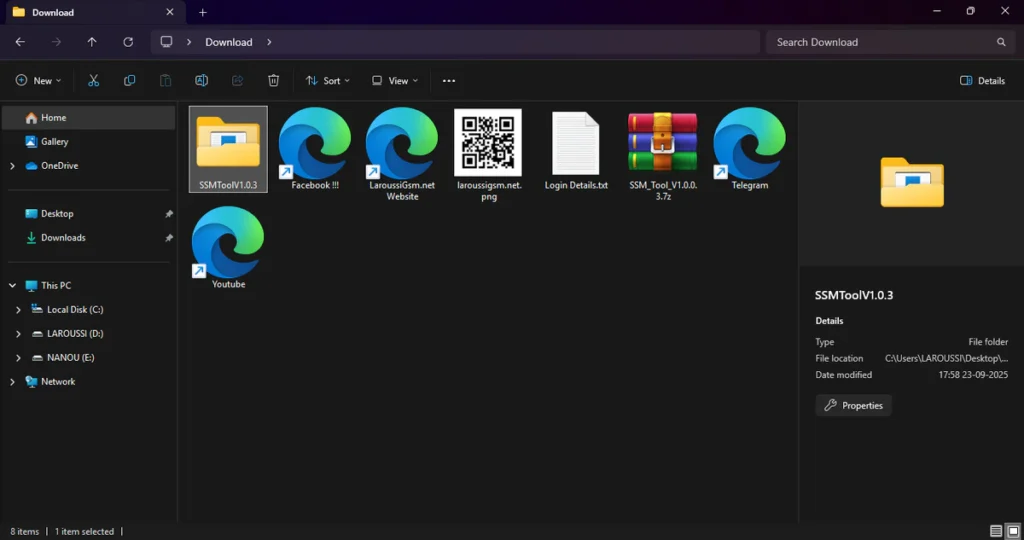Viewport: 1024px width, 540px height.
Task: Click the Rename icon in toolbar
Action: pos(201,80)
